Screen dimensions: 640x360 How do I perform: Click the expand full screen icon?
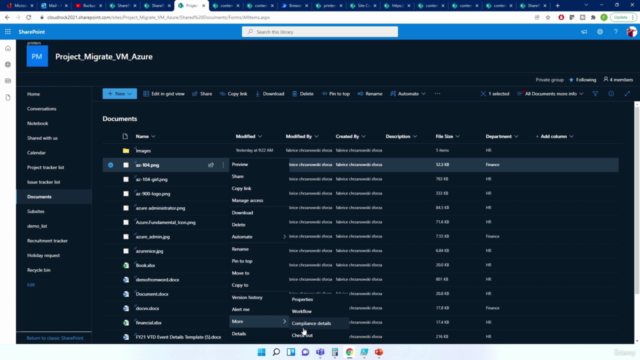click(627, 94)
